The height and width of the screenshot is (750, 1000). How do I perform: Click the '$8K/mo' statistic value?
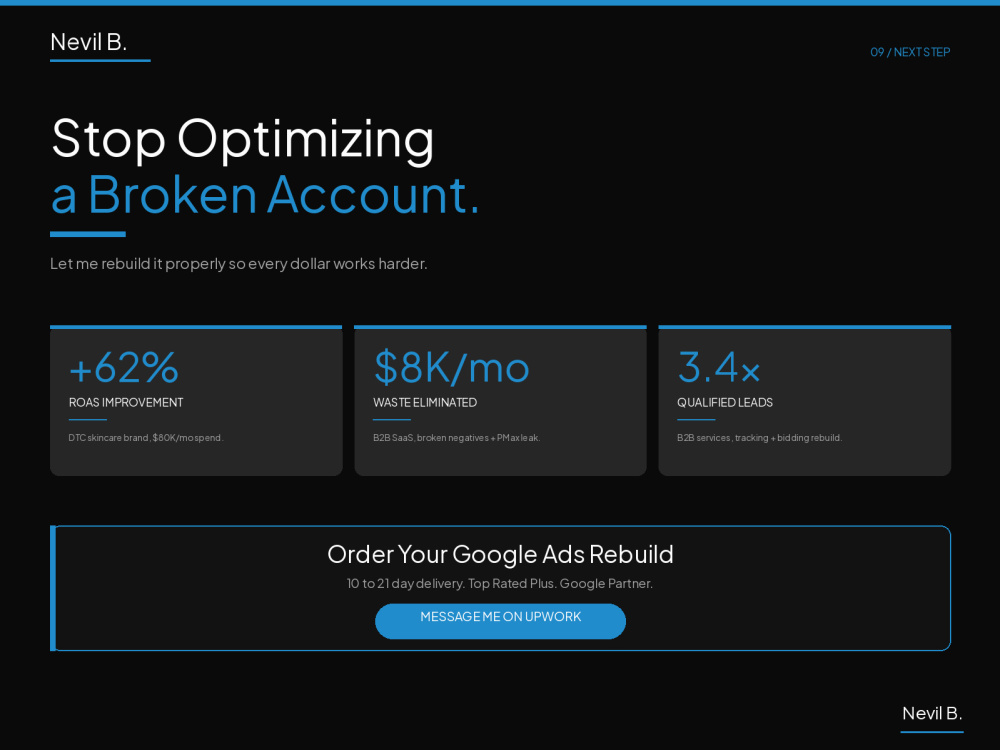pyautogui.click(x=452, y=367)
